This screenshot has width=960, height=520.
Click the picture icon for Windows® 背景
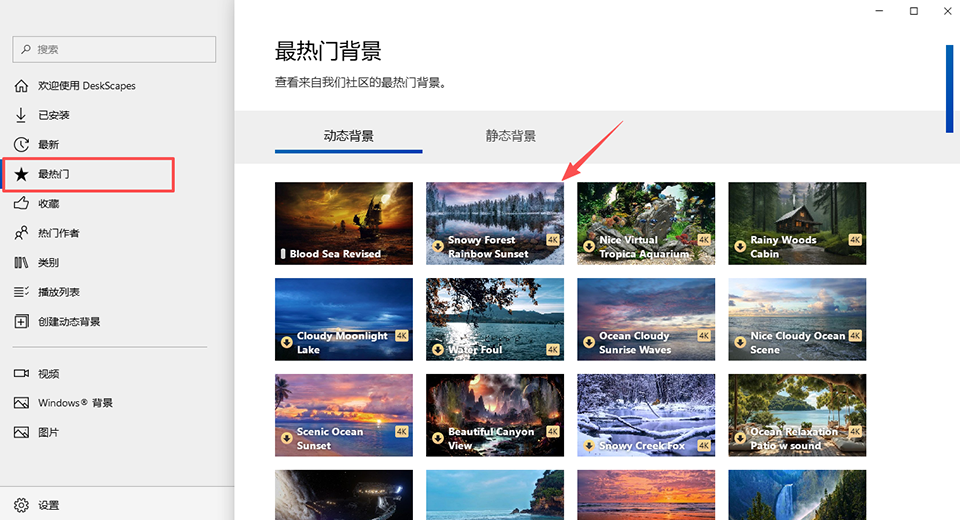(21, 402)
